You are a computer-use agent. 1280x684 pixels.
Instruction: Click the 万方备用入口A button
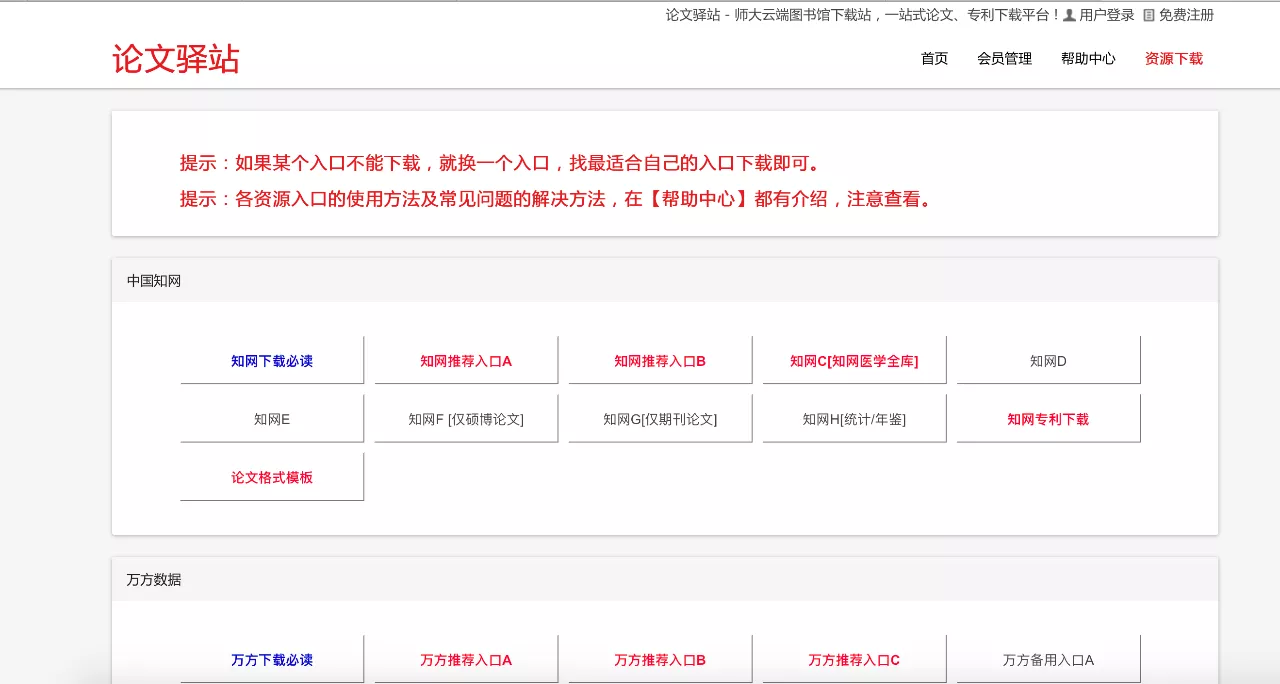[1048, 659]
